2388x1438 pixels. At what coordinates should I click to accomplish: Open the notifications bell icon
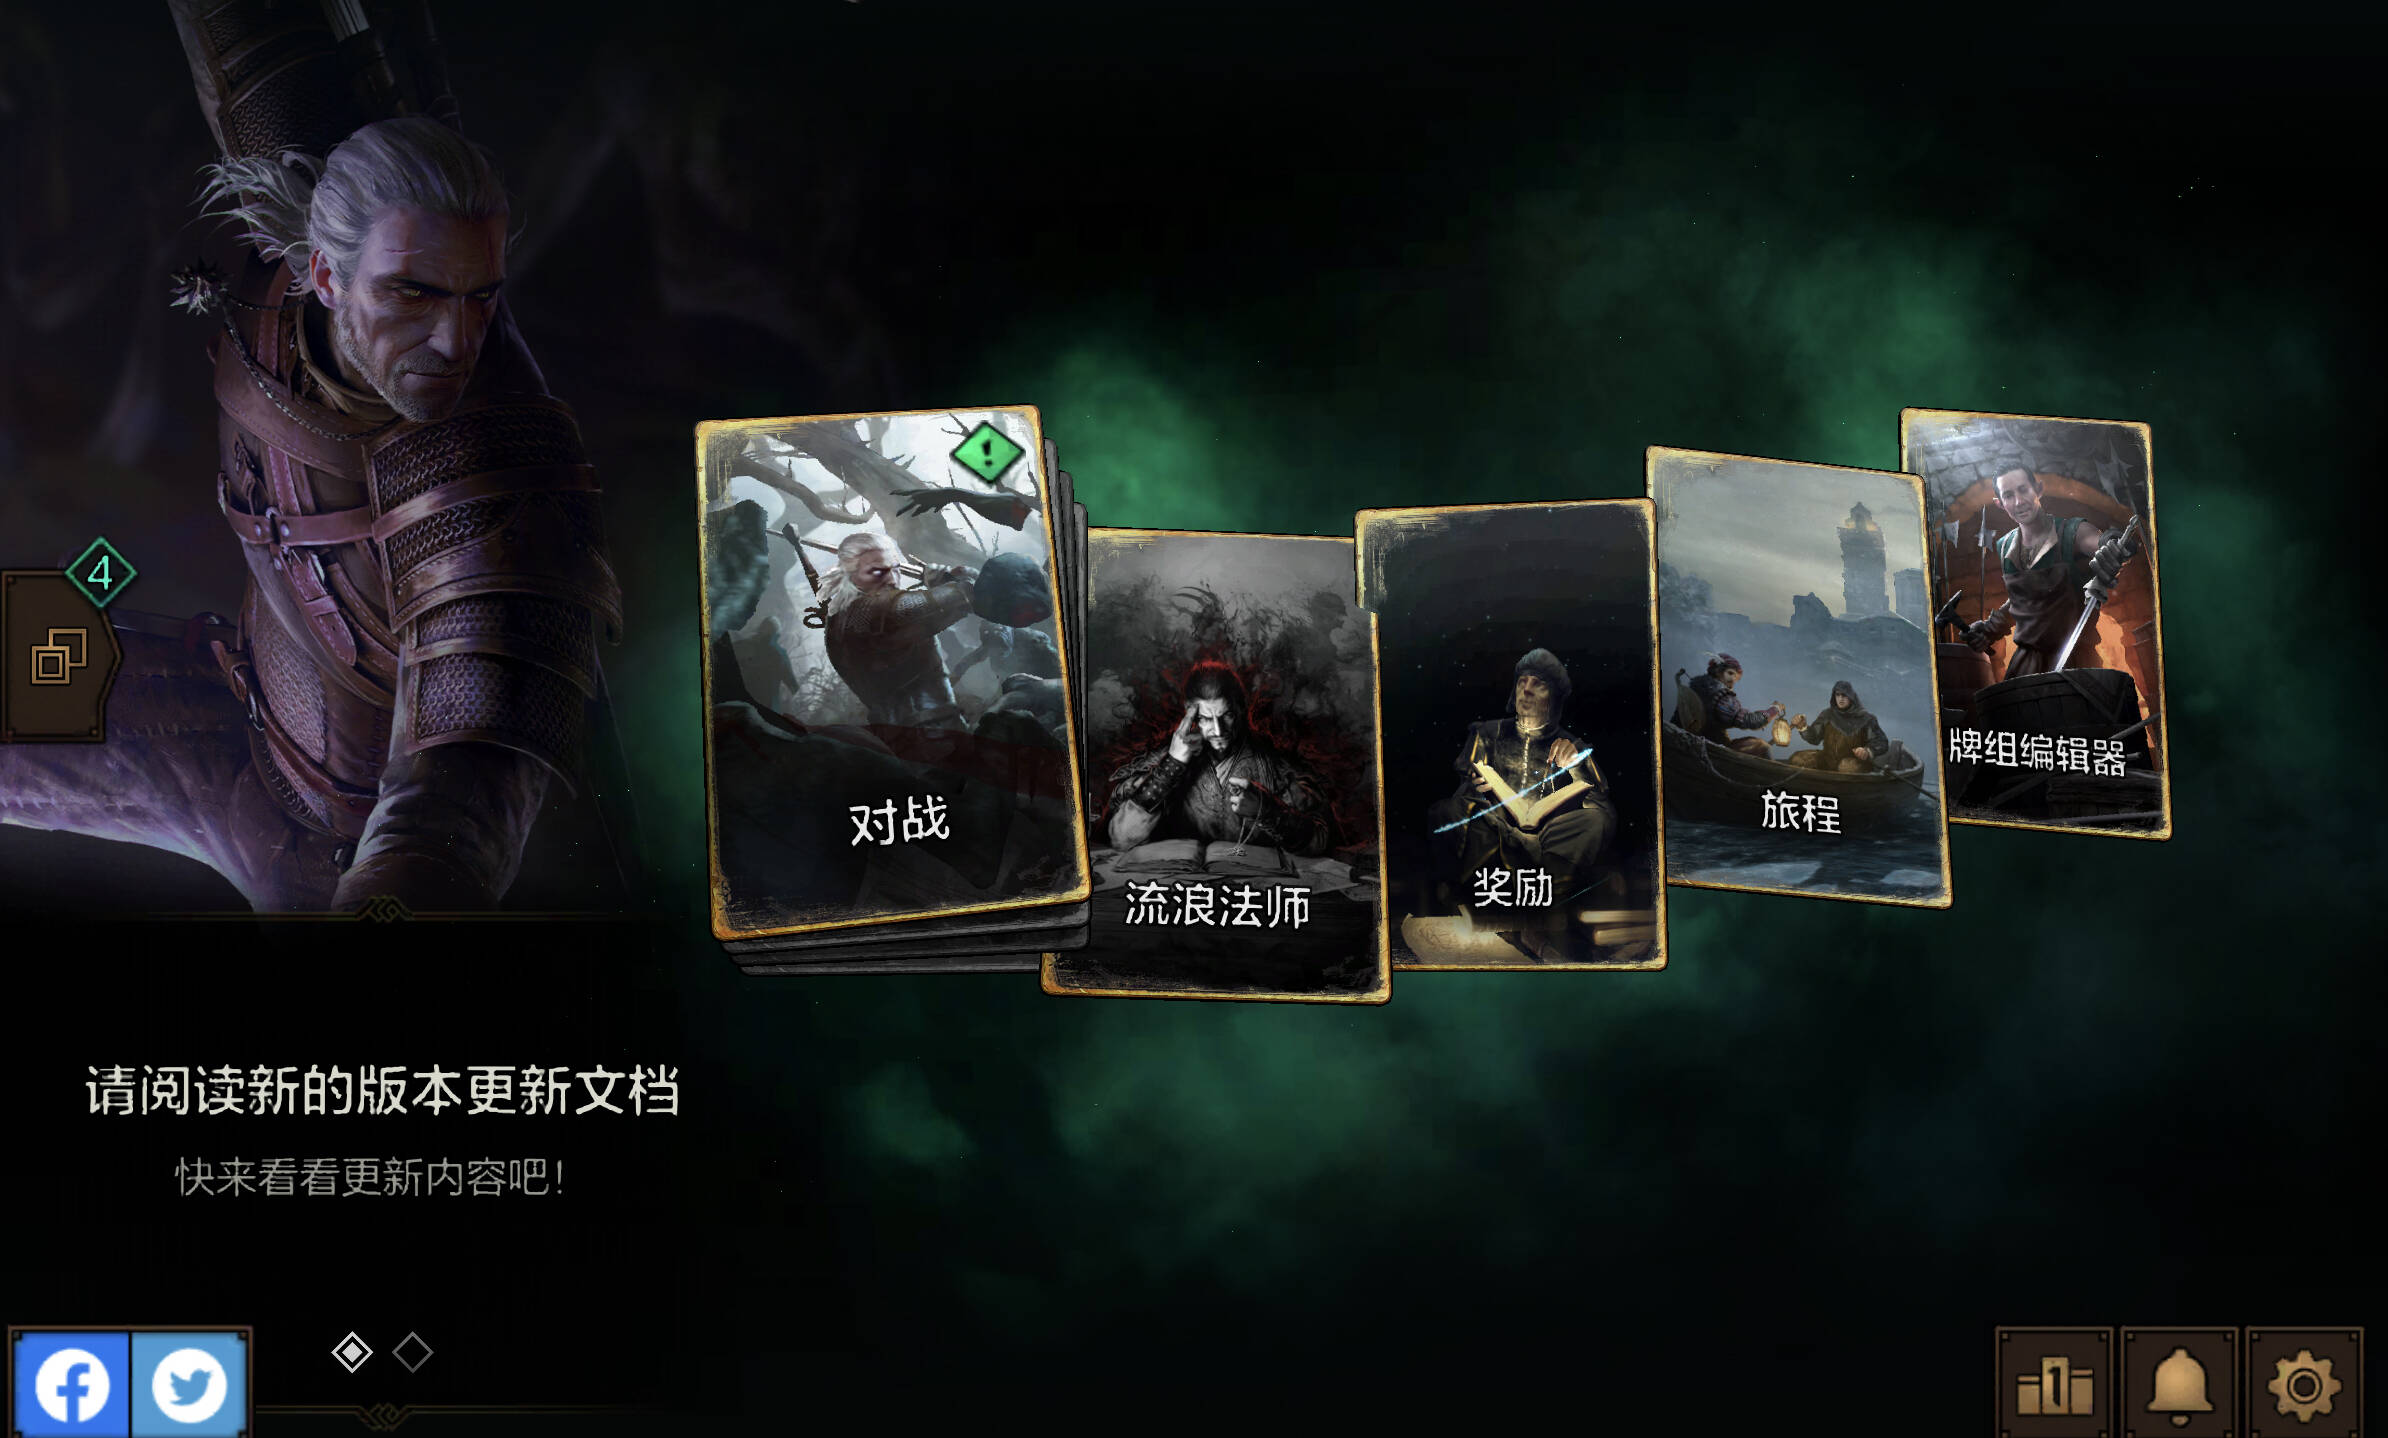pyautogui.click(x=2179, y=1385)
